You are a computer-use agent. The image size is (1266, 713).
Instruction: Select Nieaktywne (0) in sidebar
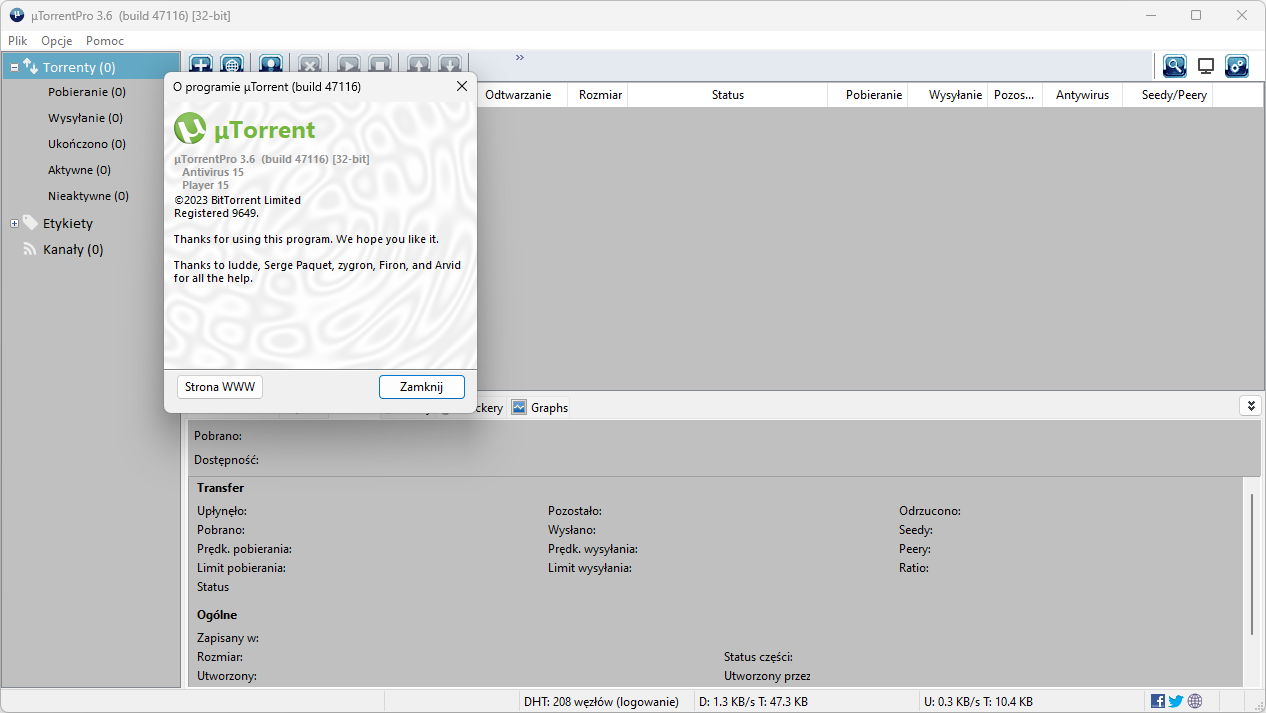click(88, 196)
